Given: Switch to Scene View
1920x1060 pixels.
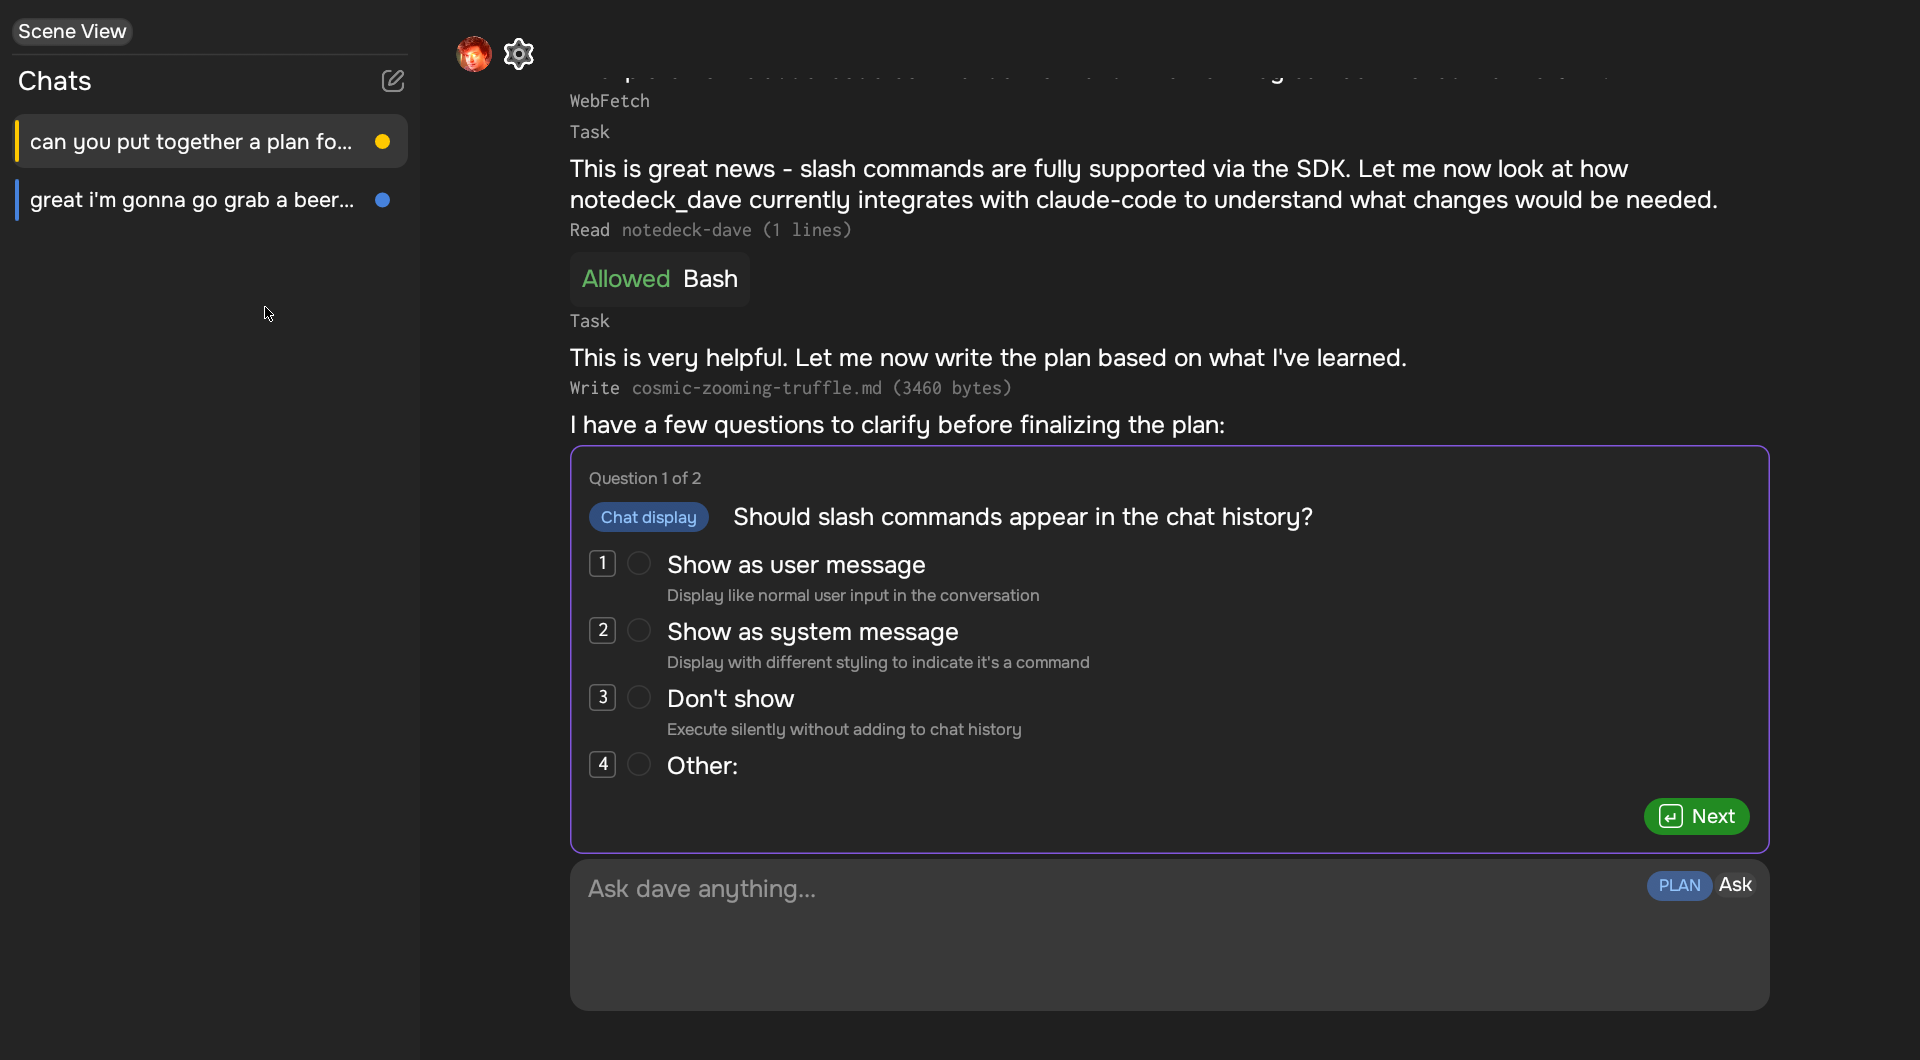Looking at the screenshot, I should [x=72, y=32].
